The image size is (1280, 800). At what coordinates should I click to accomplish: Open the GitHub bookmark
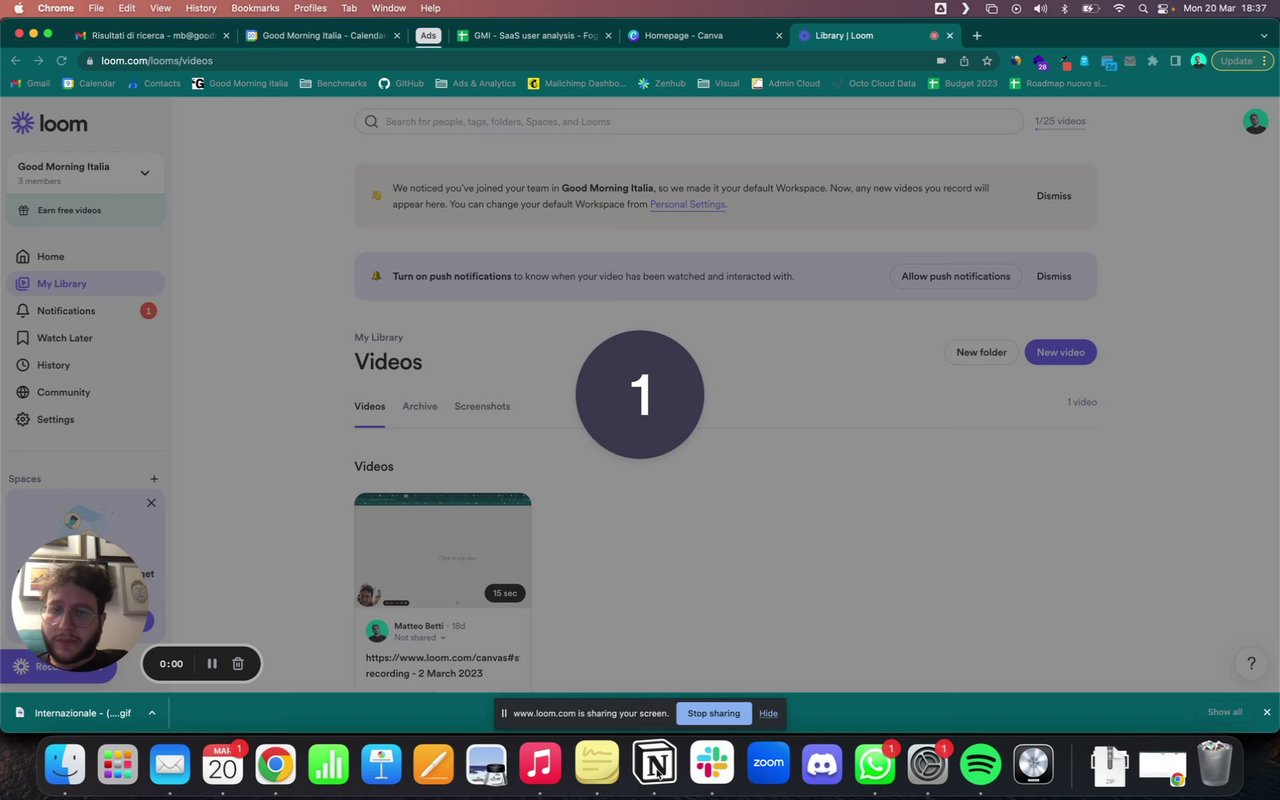[x=401, y=84]
